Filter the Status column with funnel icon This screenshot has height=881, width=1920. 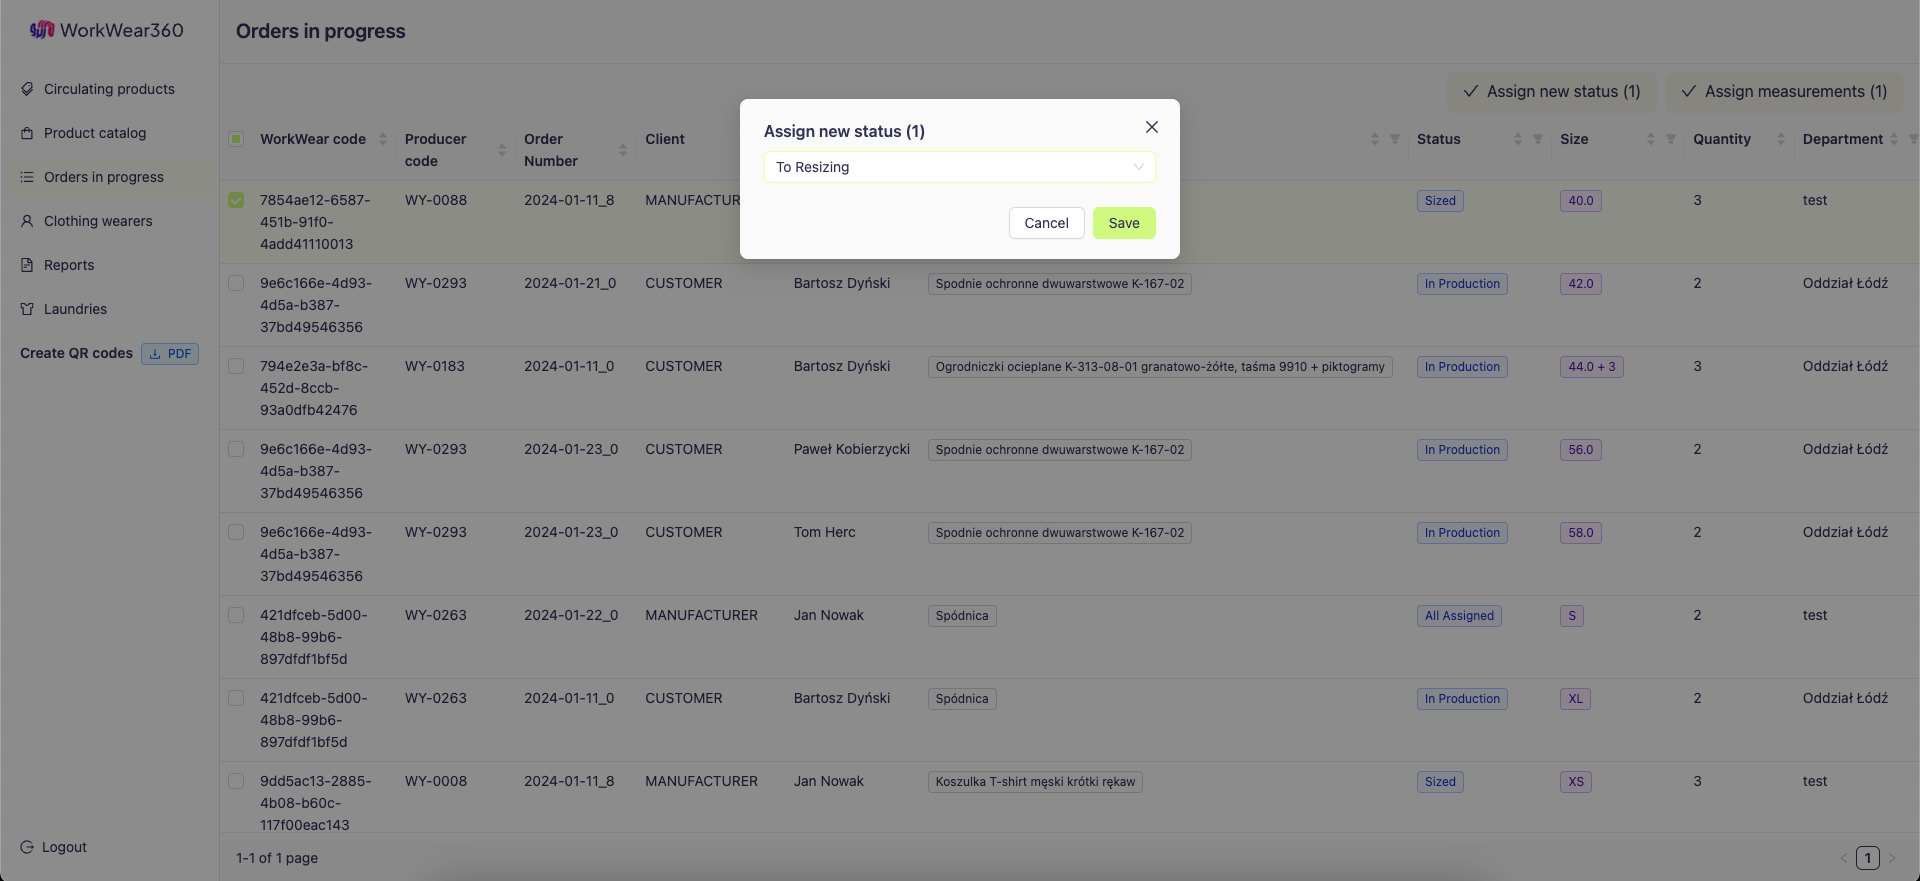coord(1538,139)
